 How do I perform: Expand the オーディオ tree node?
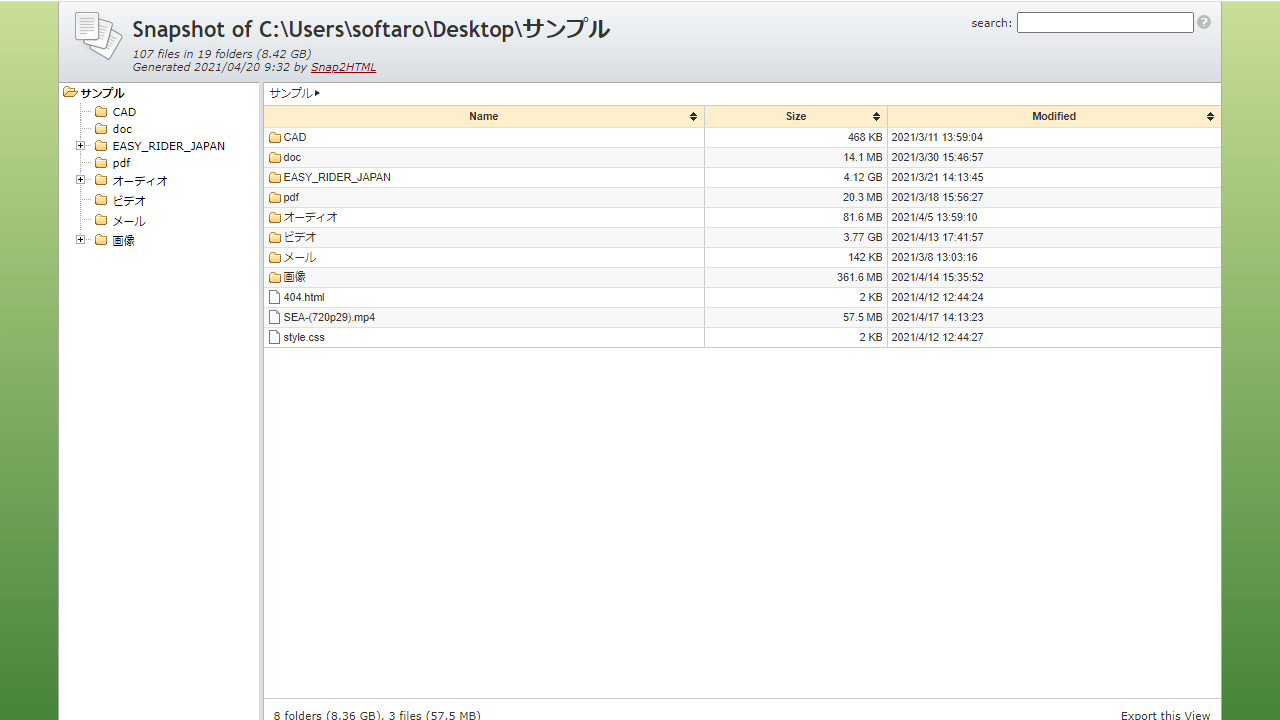pyautogui.click(x=81, y=180)
